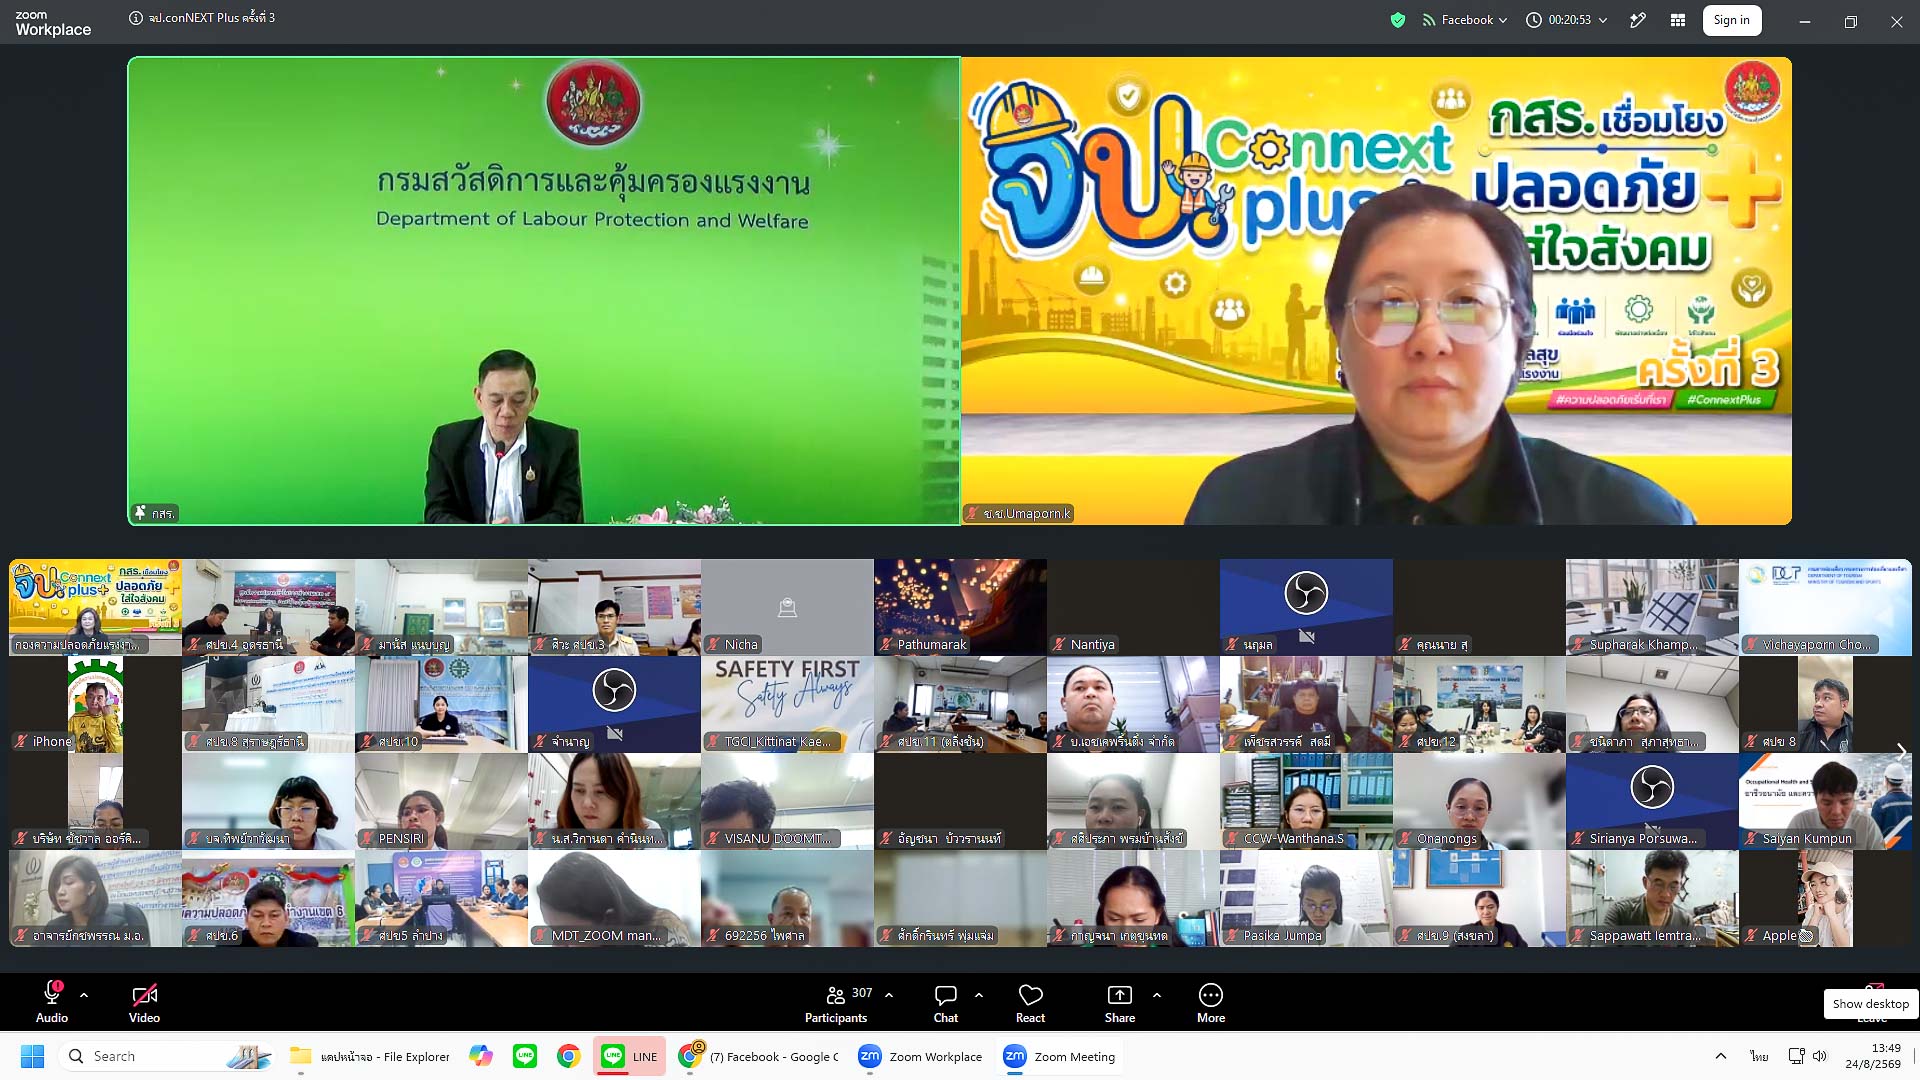1920x1080 pixels.
Task: Click the Facebook live stream signal icon
Action: tap(1428, 20)
